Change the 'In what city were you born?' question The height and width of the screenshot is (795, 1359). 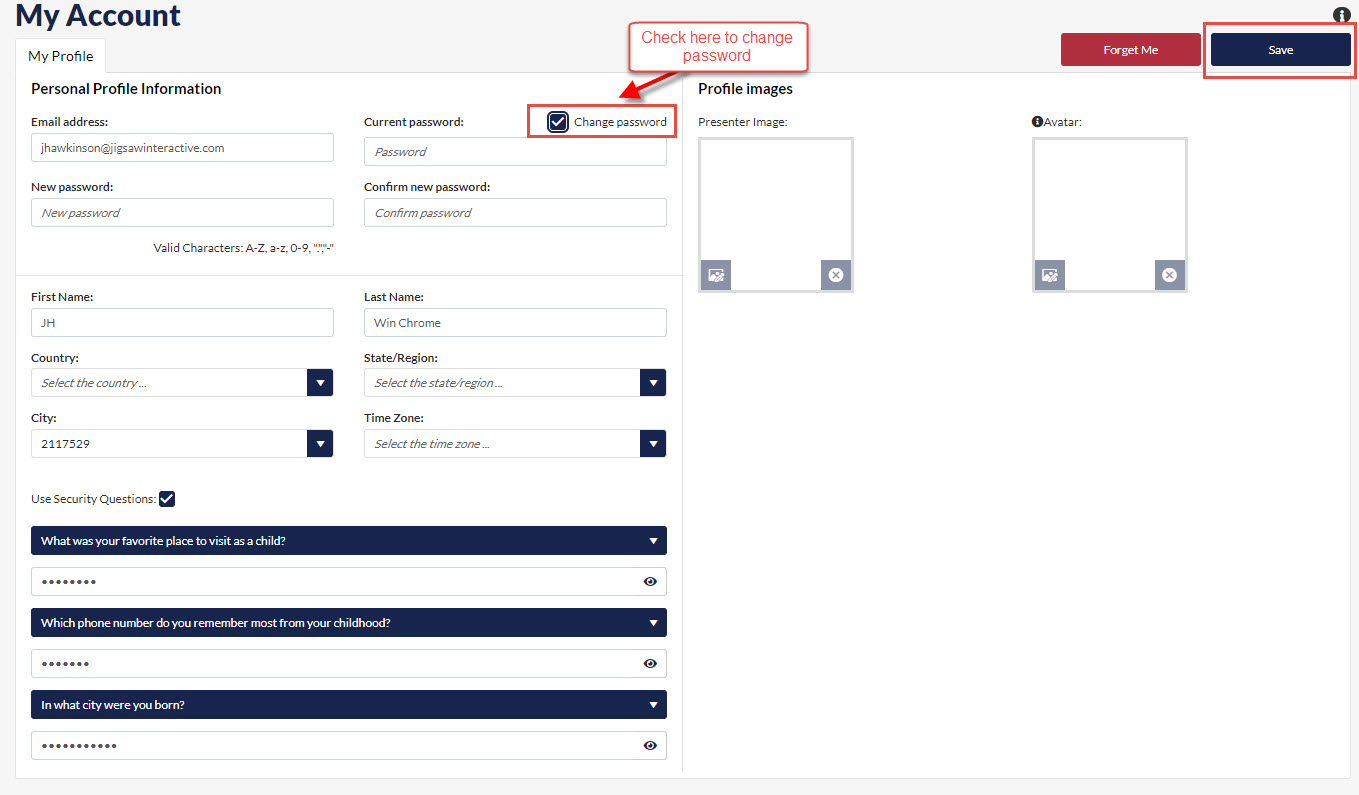349,705
